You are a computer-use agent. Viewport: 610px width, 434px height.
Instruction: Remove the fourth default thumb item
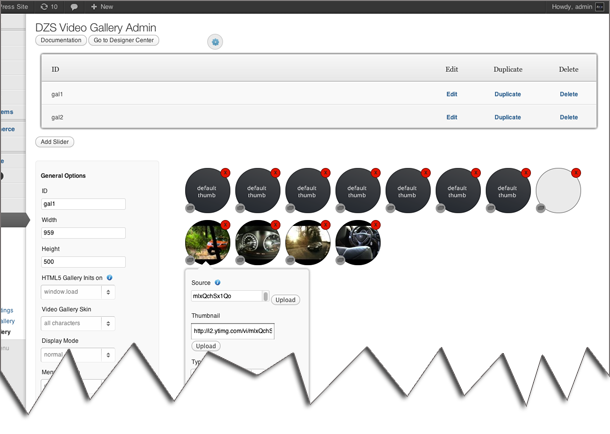point(375,173)
